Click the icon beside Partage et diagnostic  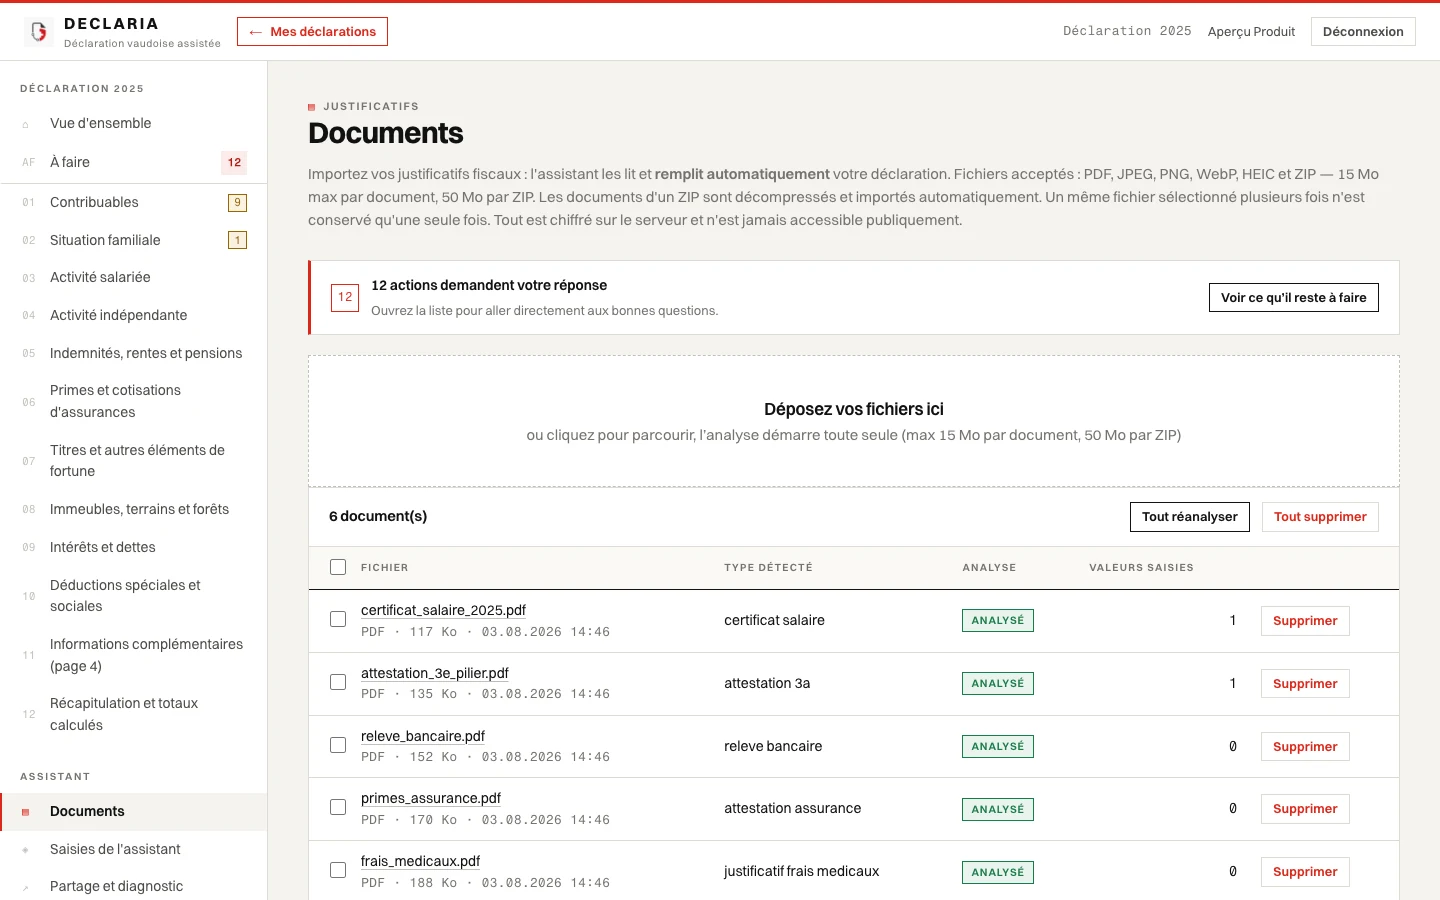(x=26, y=887)
